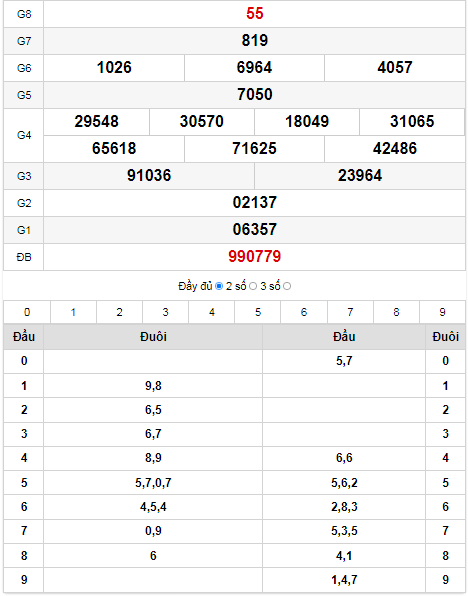Click digit filter 7 in number row
This screenshot has width=468, height=596.
(x=350, y=312)
